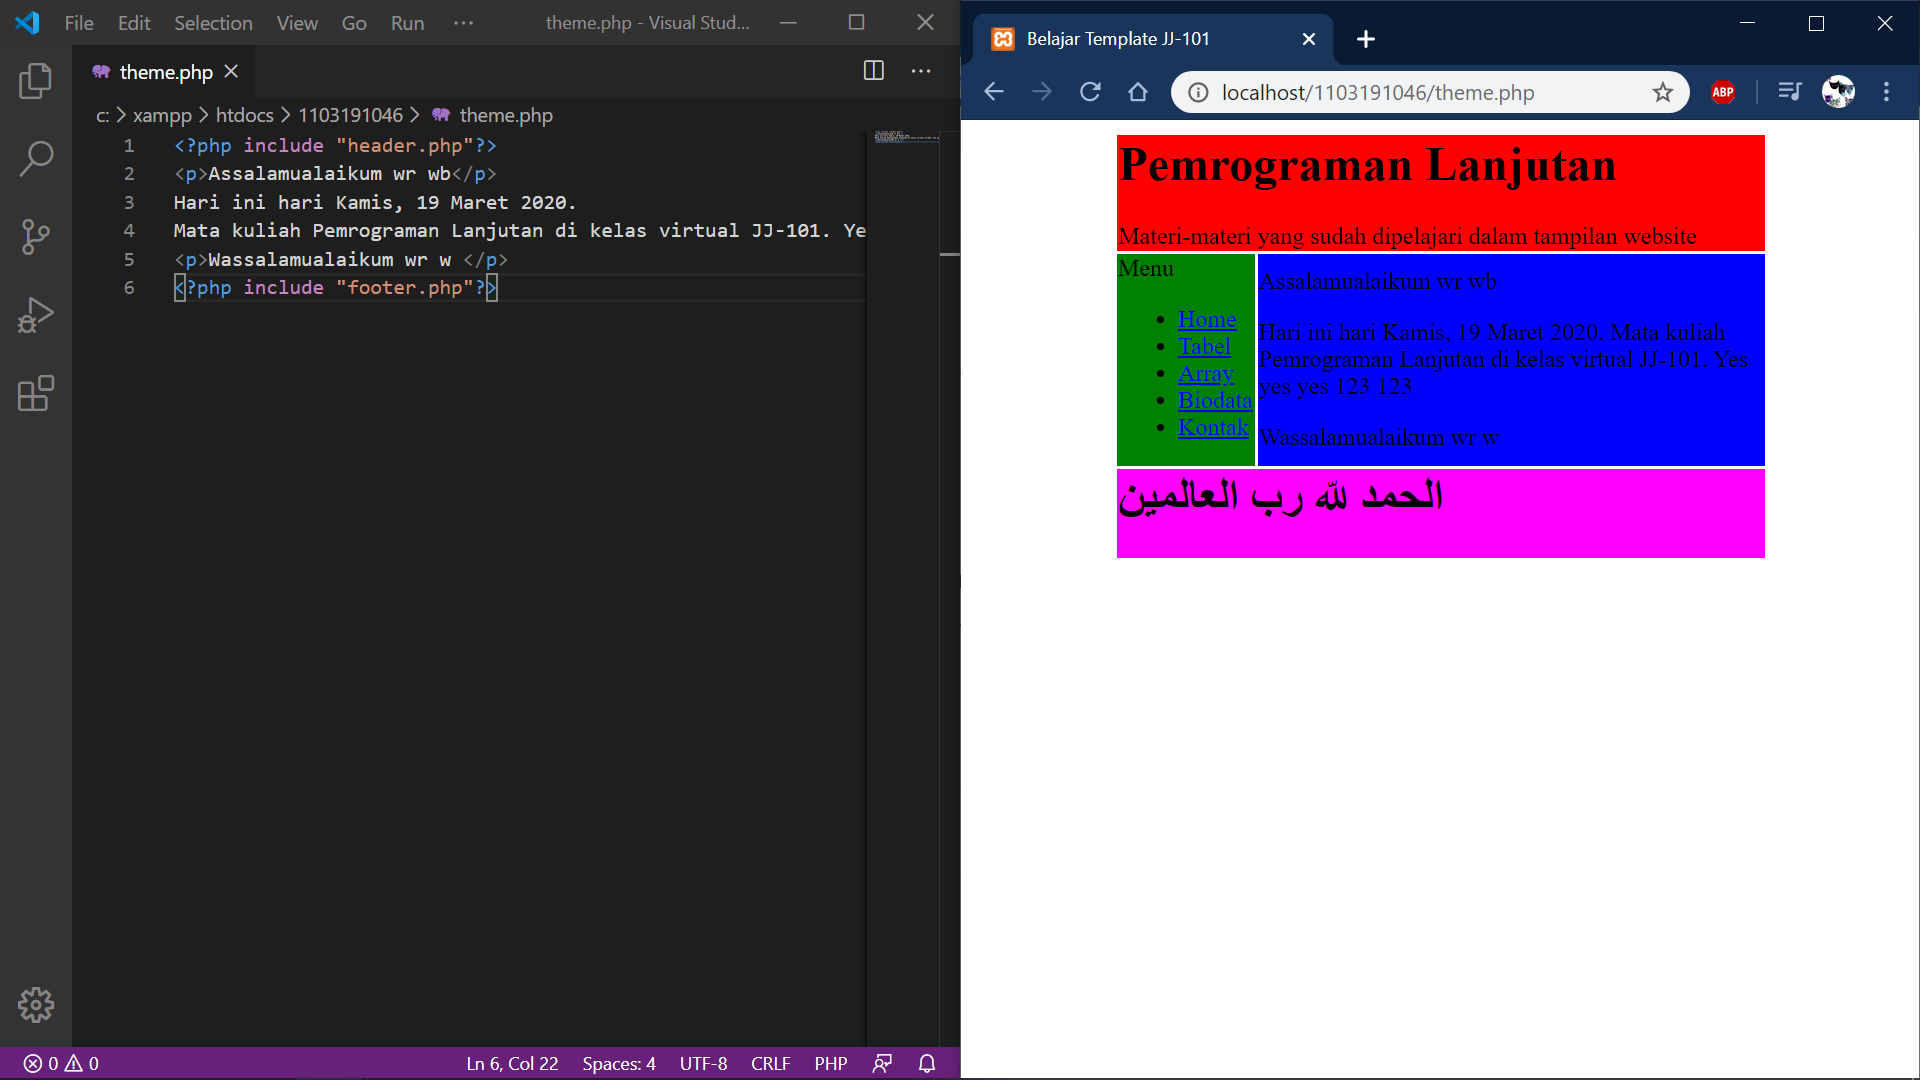Viewport: 1920px width, 1080px height.
Task: Open the Selection menu
Action: tap(213, 22)
